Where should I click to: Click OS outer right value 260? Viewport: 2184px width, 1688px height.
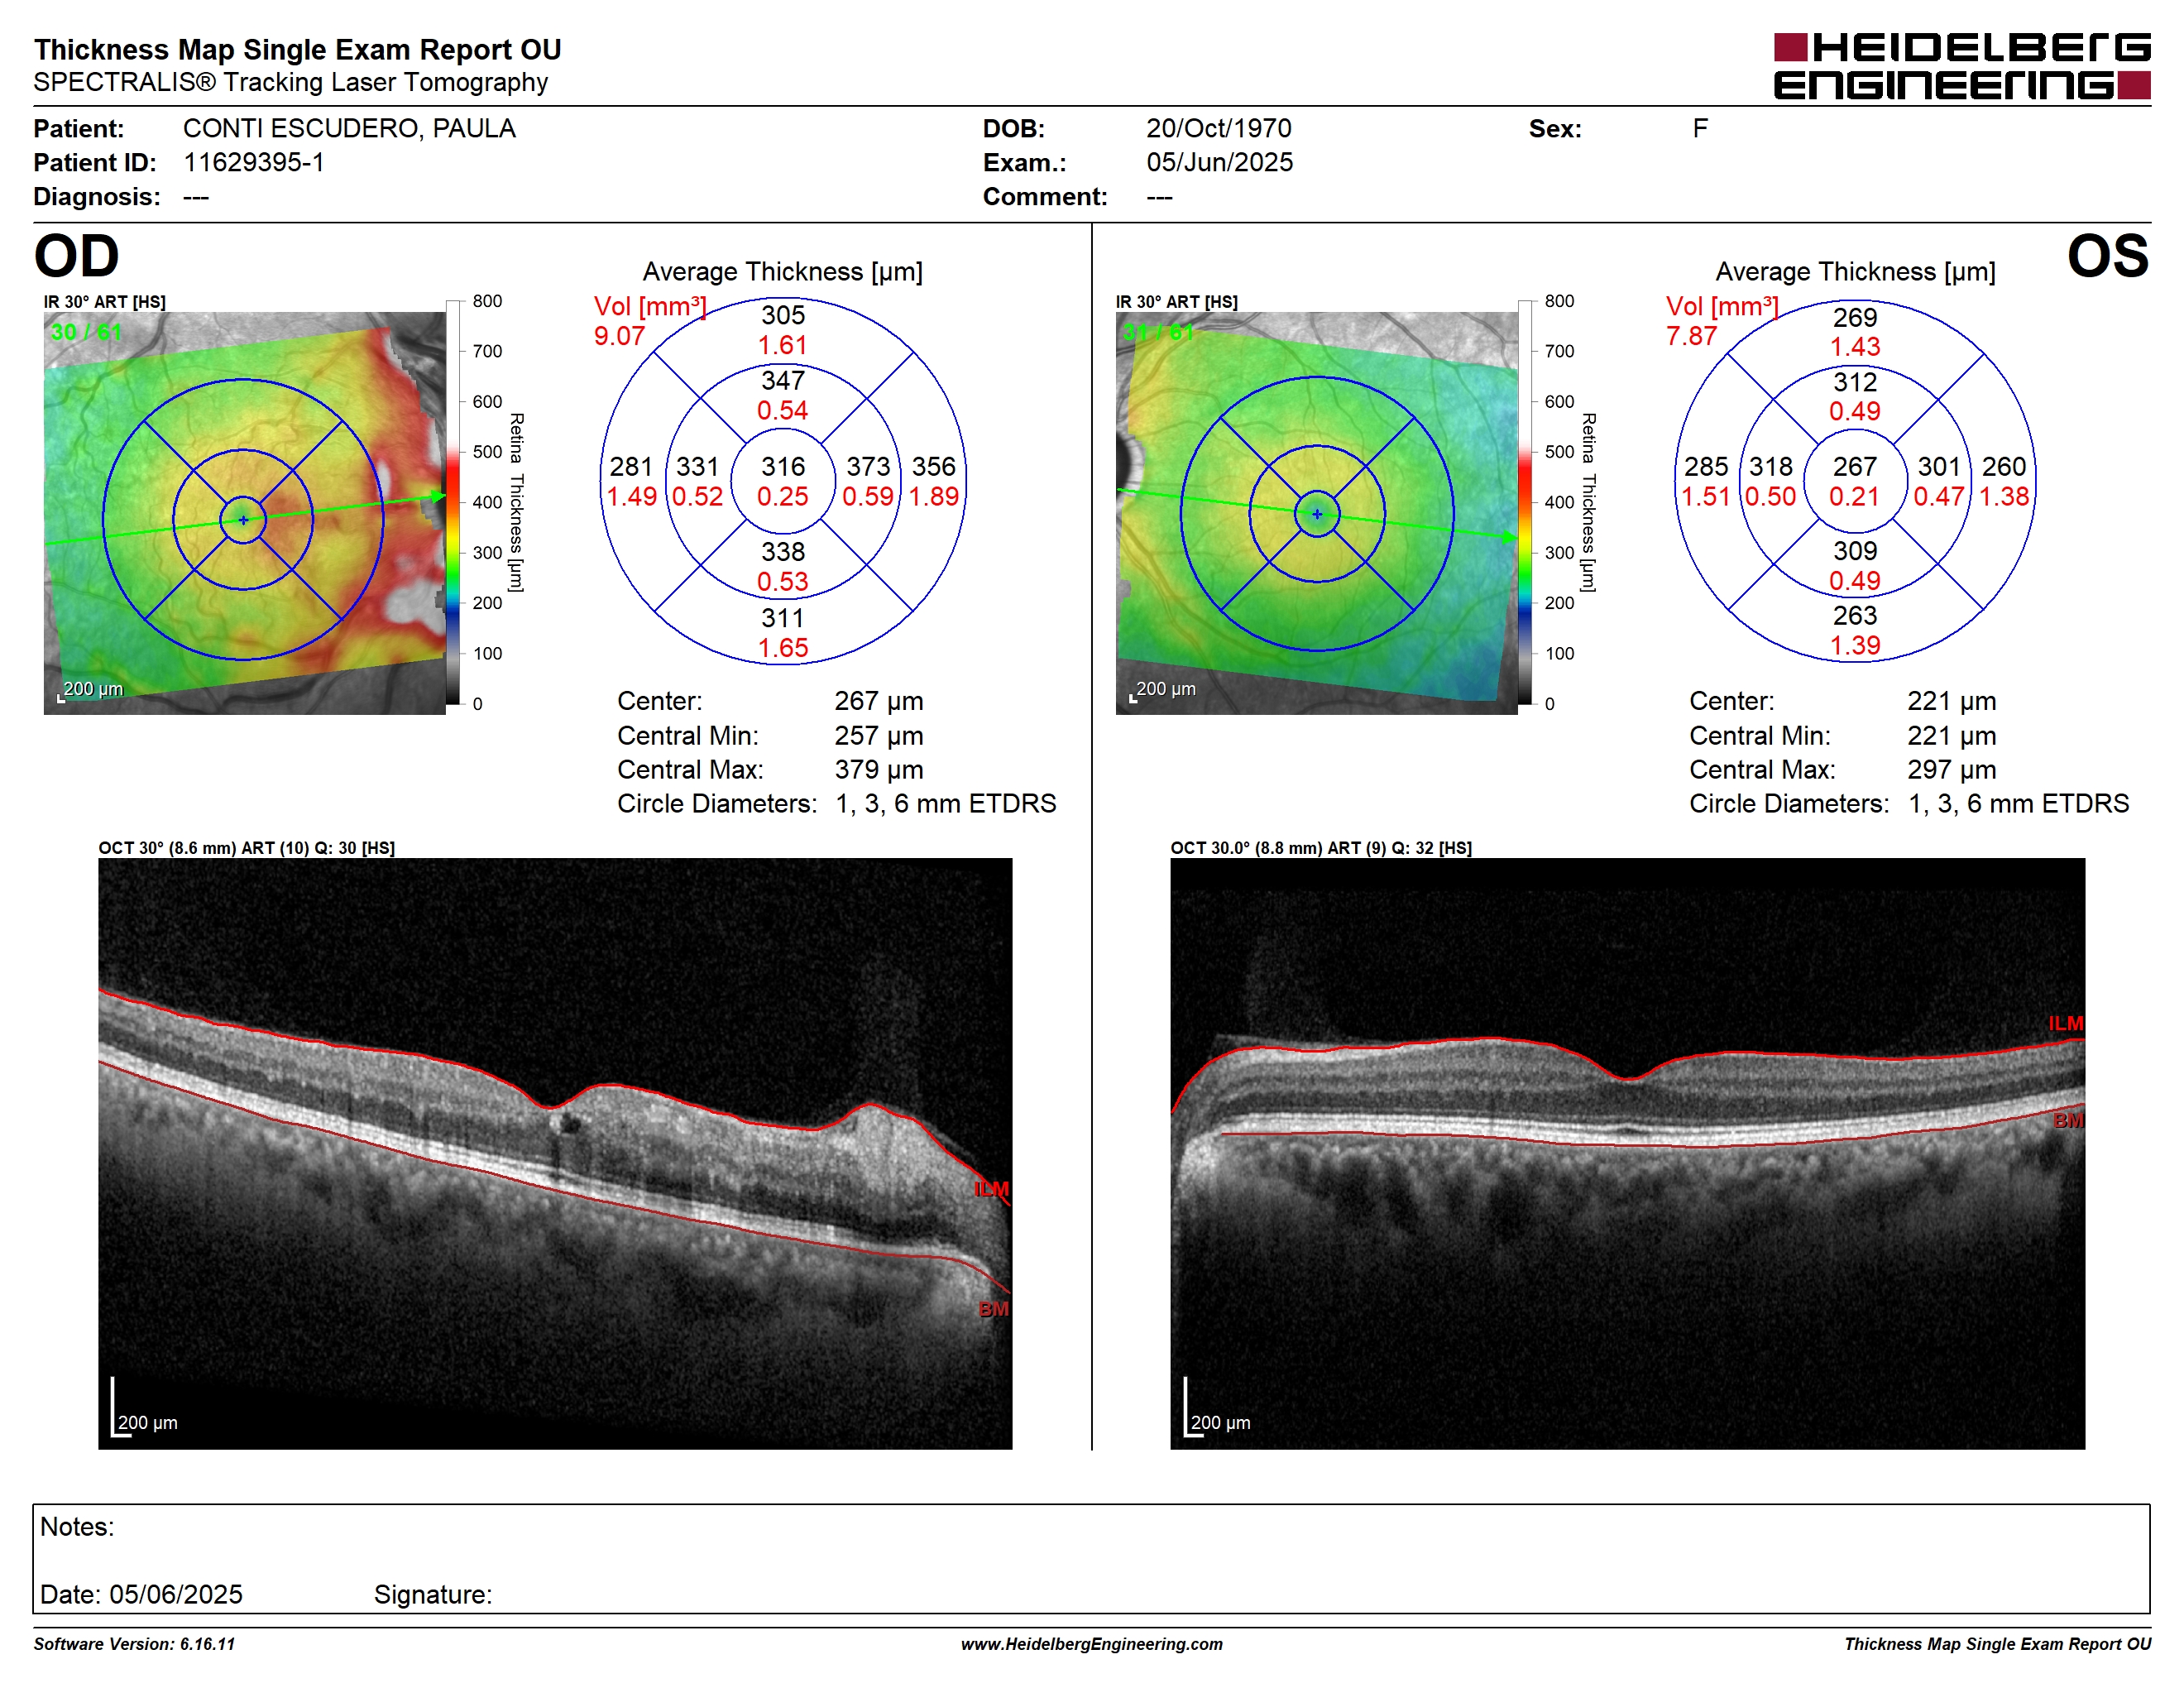tap(2004, 467)
